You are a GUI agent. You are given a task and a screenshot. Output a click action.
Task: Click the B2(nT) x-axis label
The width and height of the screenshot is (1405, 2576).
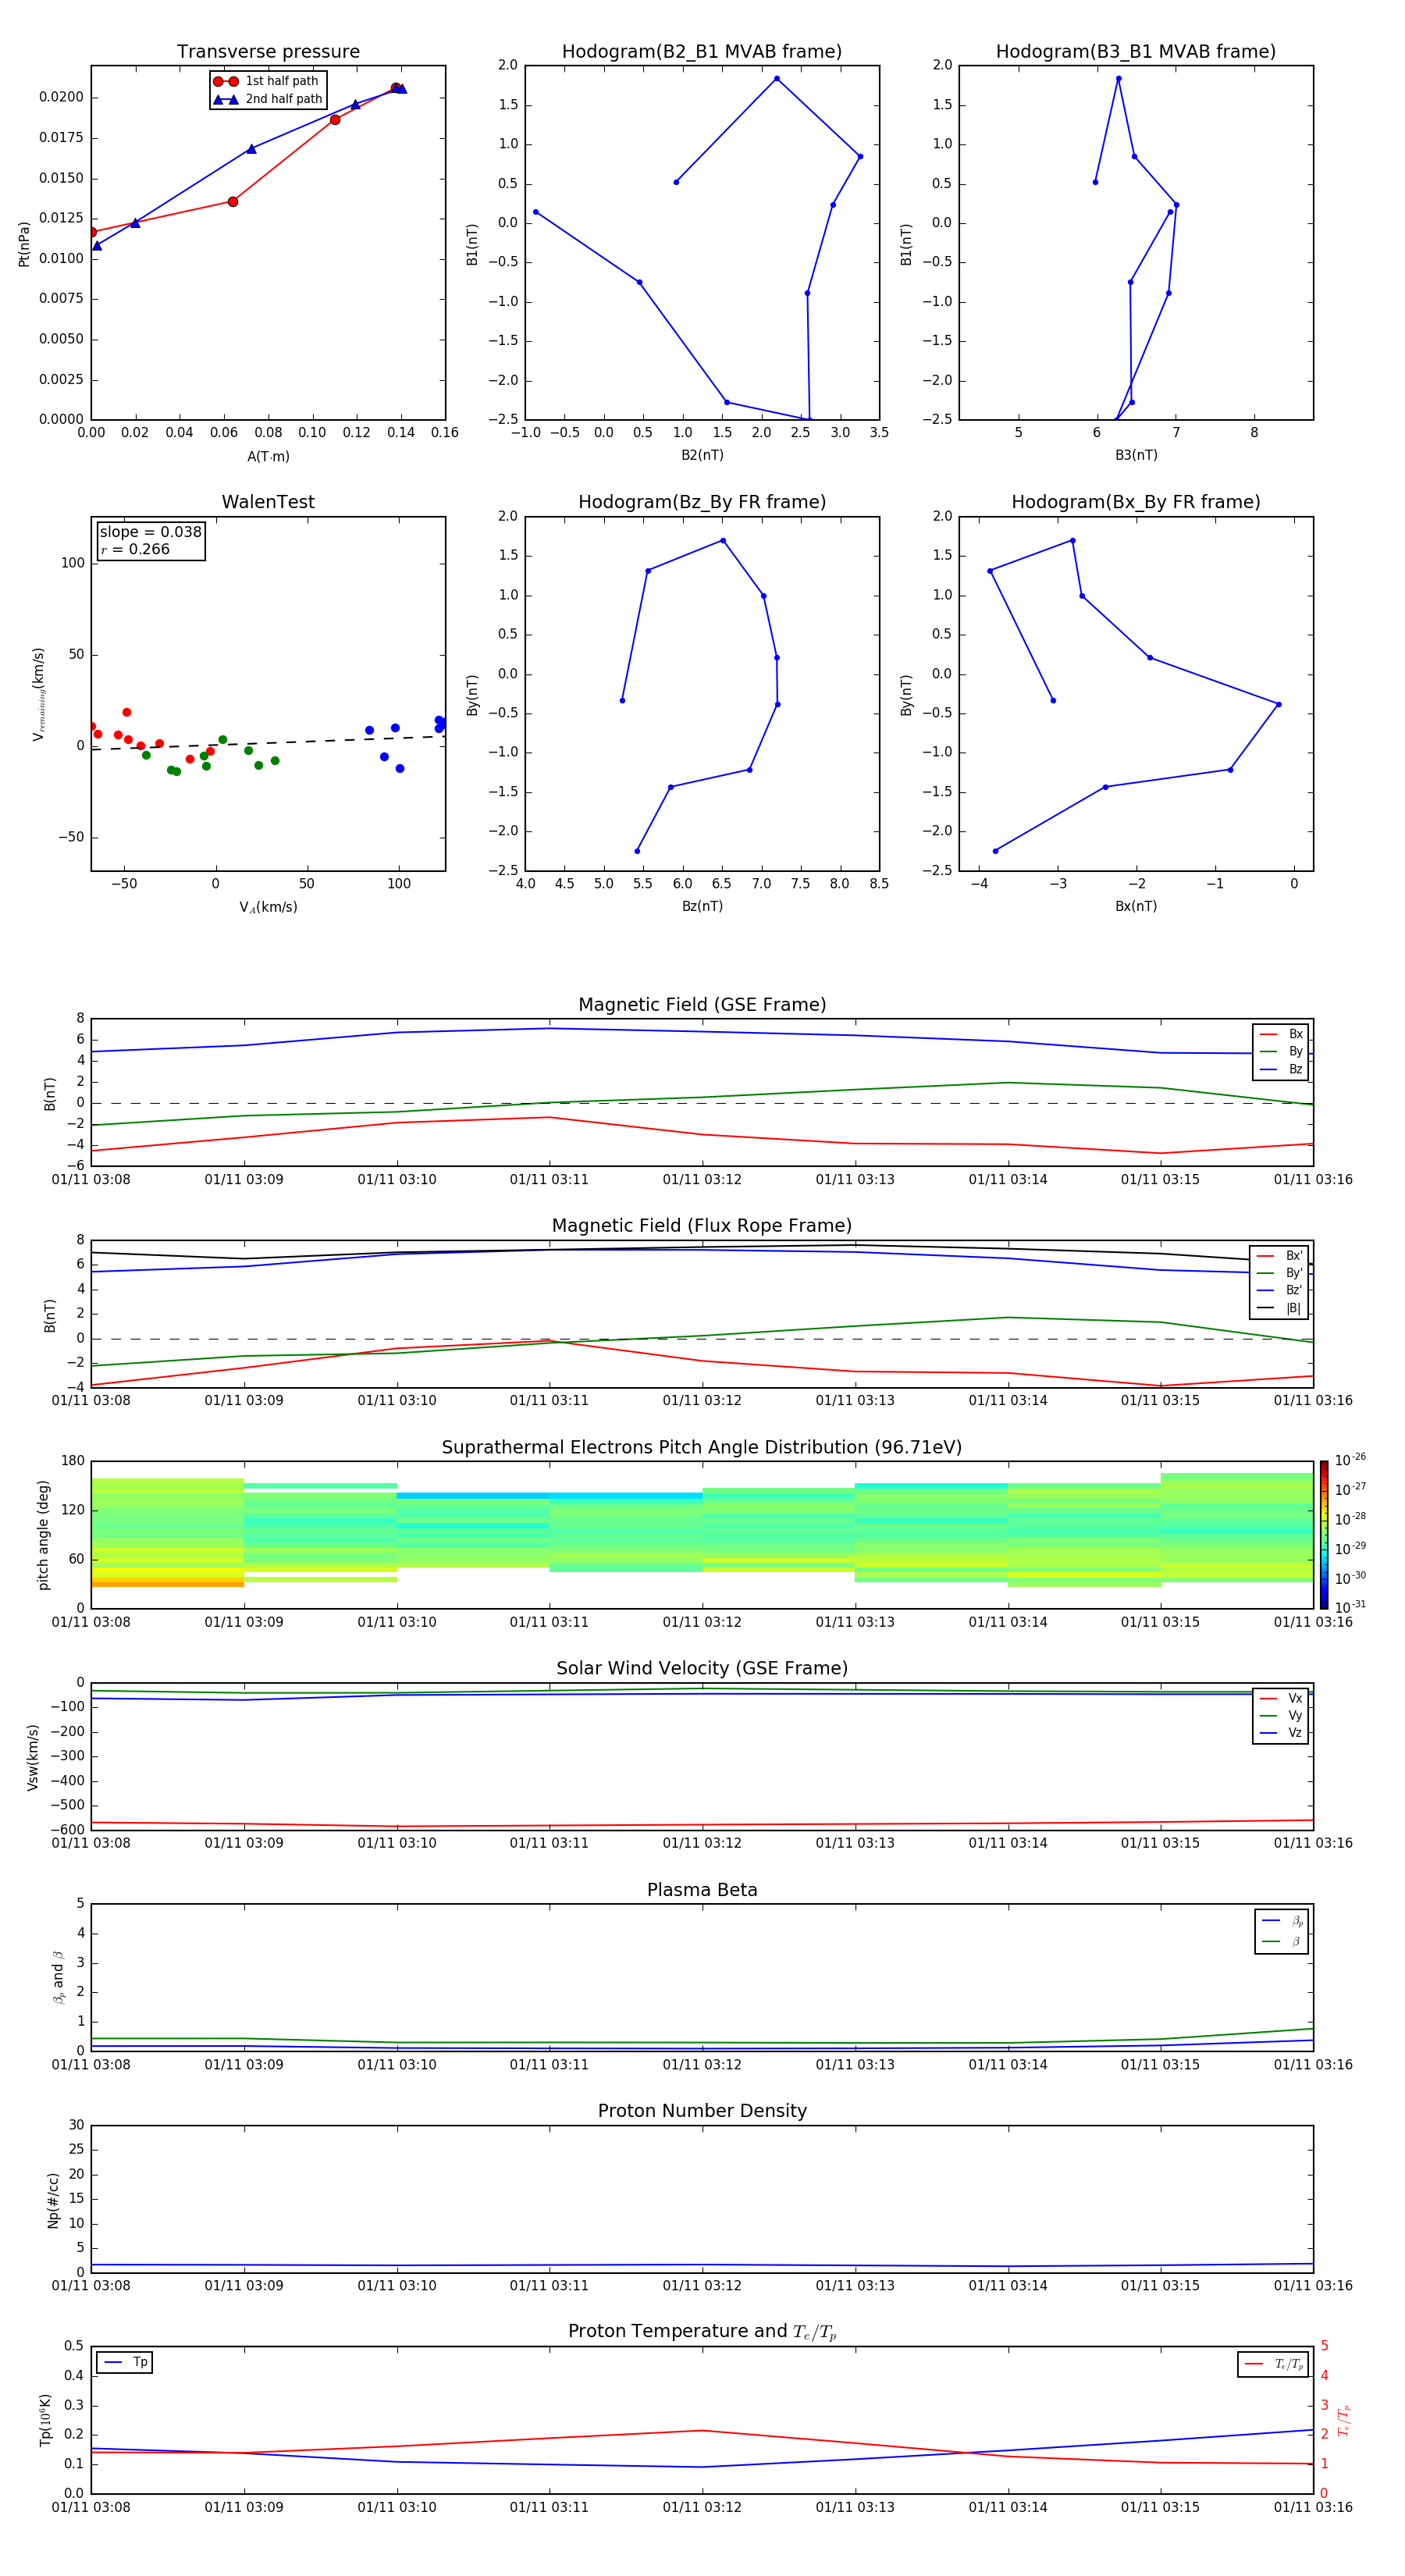[702, 455]
